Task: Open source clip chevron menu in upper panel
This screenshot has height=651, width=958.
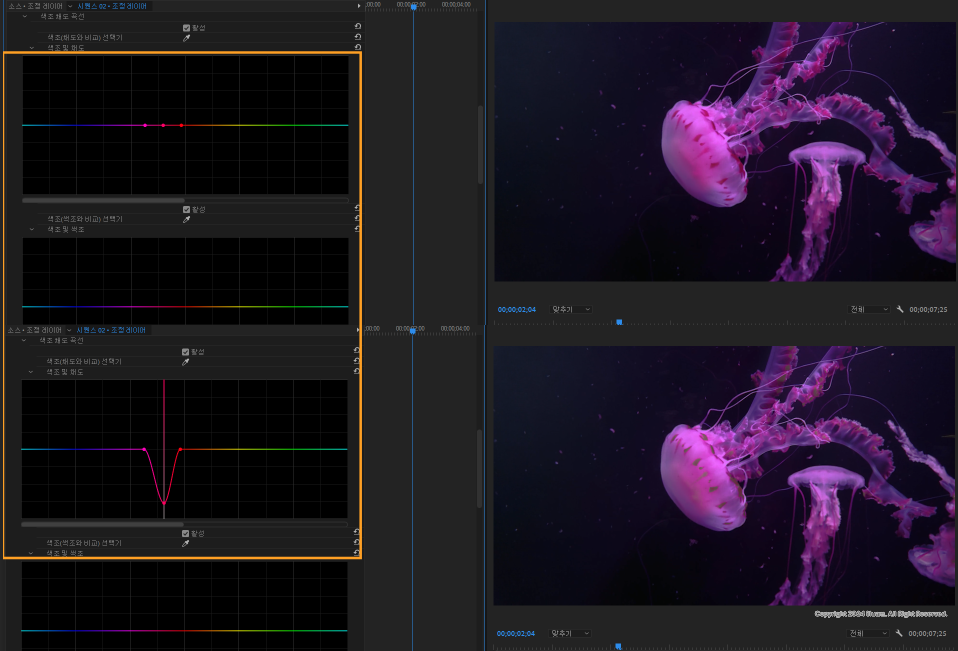Action: click(70, 6)
